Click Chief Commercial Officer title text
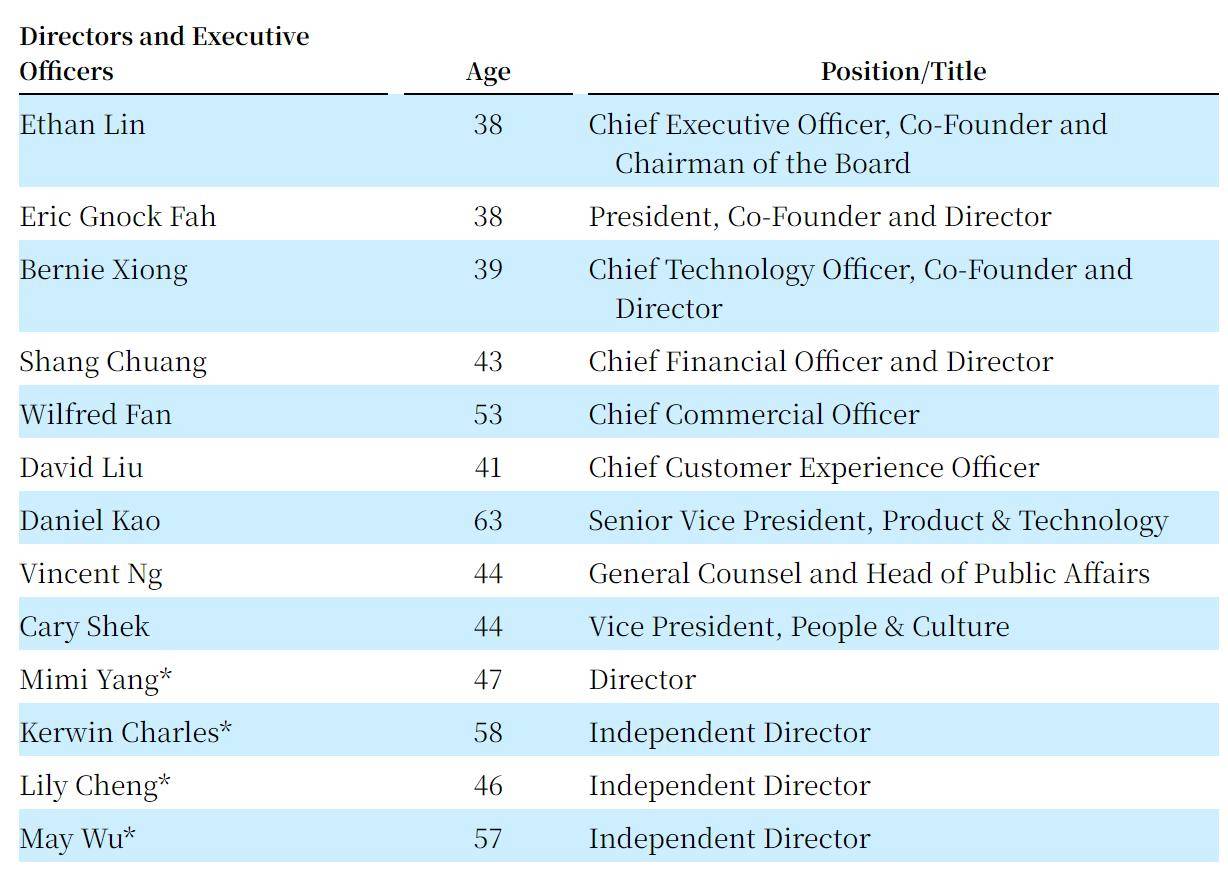Image resolution: width=1228 pixels, height=870 pixels. [x=753, y=415]
